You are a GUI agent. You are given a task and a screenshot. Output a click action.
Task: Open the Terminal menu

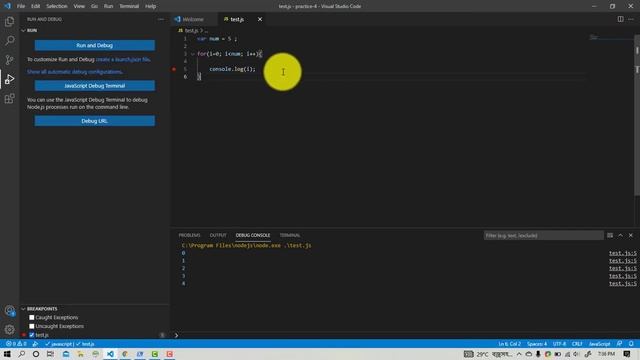click(x=129, y=6)
